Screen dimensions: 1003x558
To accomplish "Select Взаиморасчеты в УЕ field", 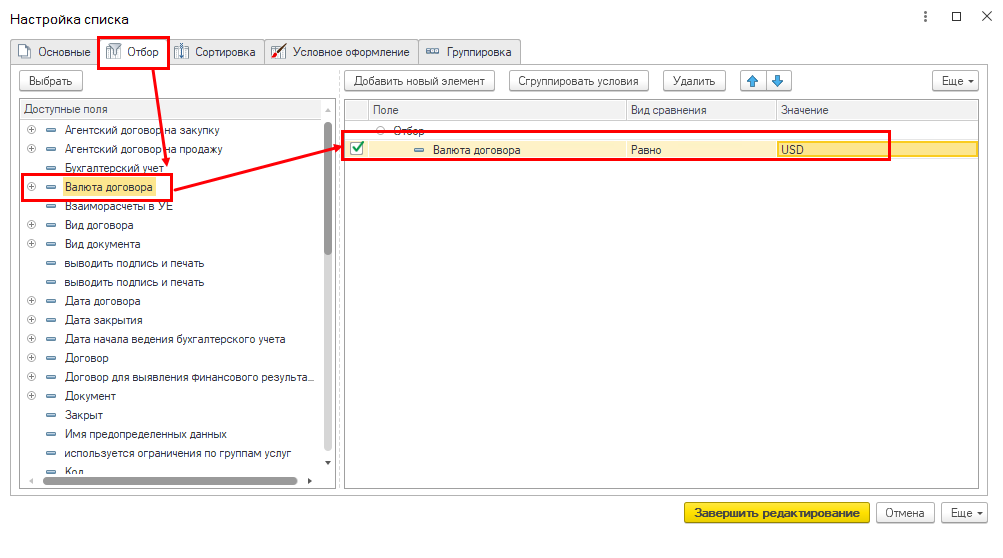I will click(118, 206).
